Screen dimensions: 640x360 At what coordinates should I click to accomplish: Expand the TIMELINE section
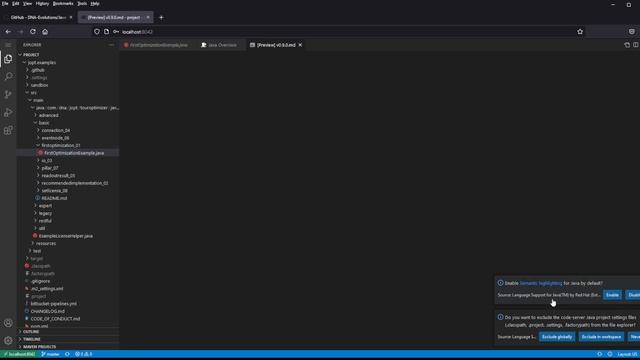coord(68,339)
